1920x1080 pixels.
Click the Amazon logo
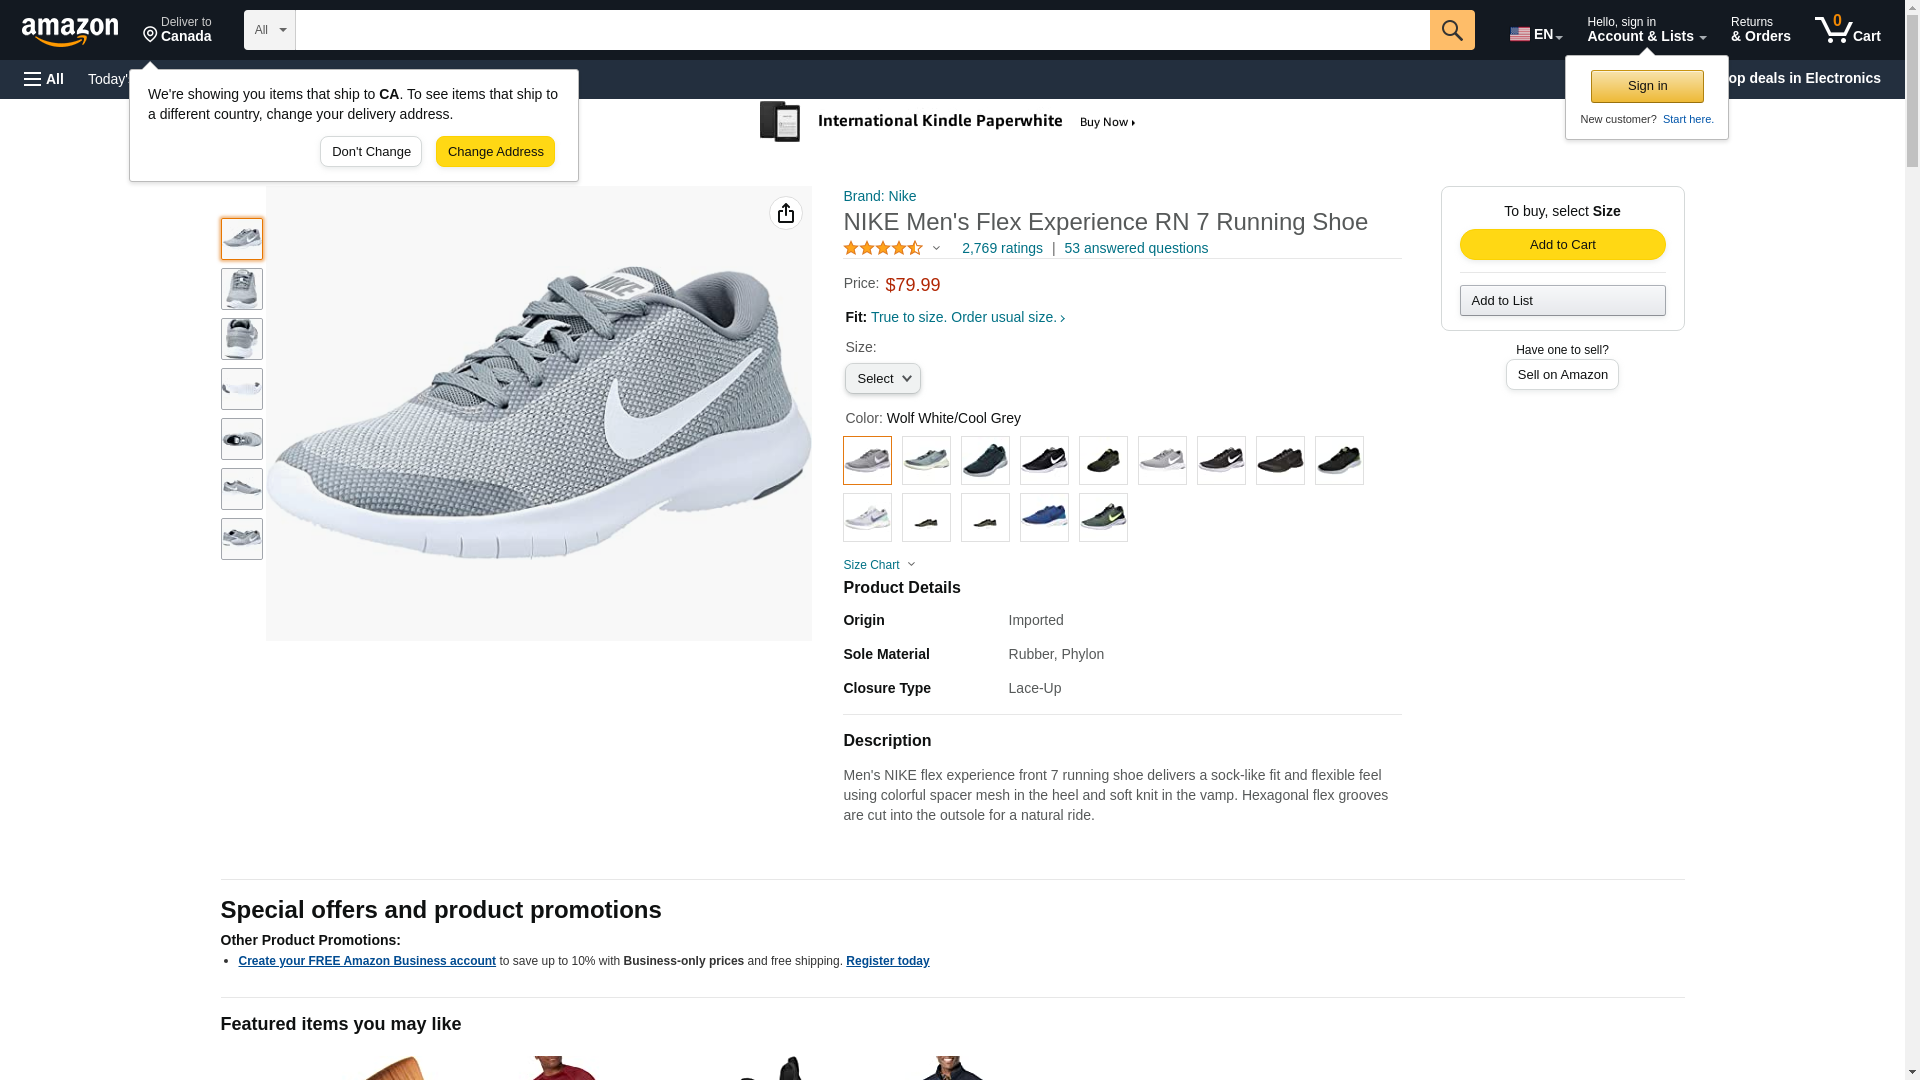coord(70,30)
